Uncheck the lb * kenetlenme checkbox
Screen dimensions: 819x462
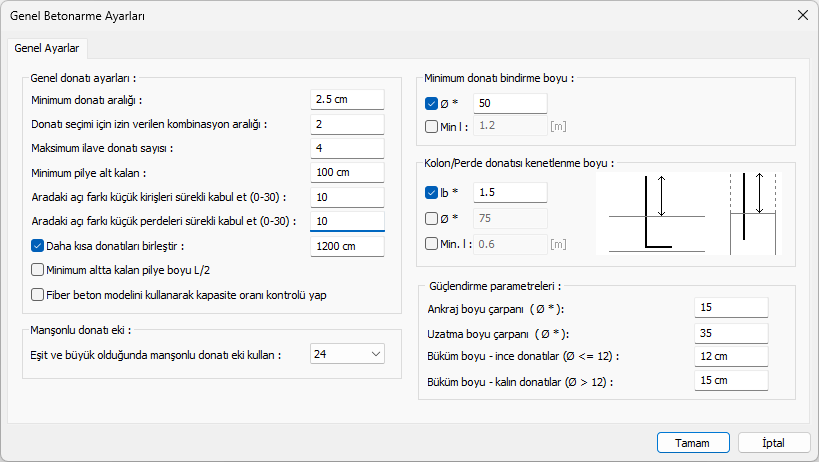(431, 192)
